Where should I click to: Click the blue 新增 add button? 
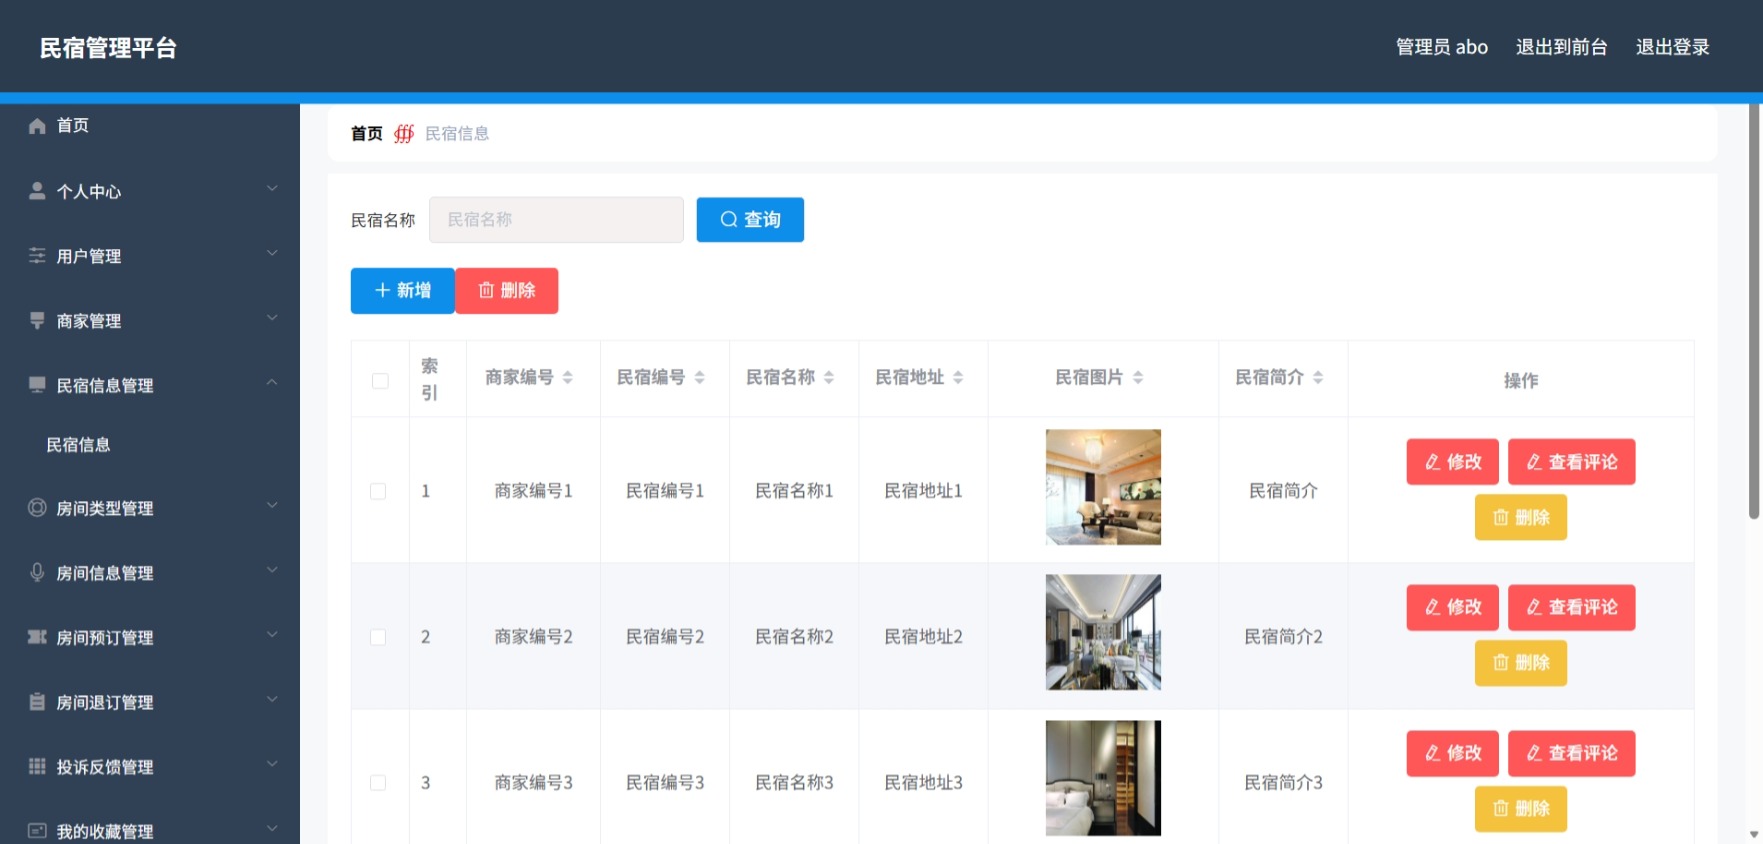click(x=403, y=291)
